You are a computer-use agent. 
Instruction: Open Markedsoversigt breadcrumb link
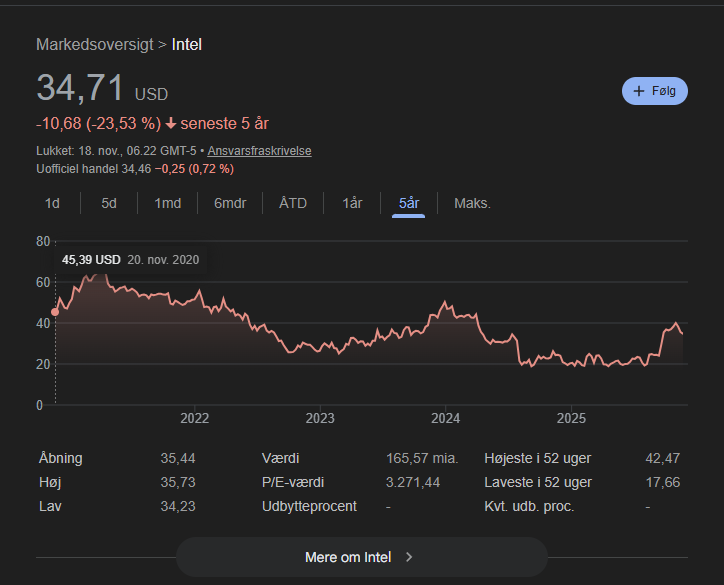coord(95,44)
